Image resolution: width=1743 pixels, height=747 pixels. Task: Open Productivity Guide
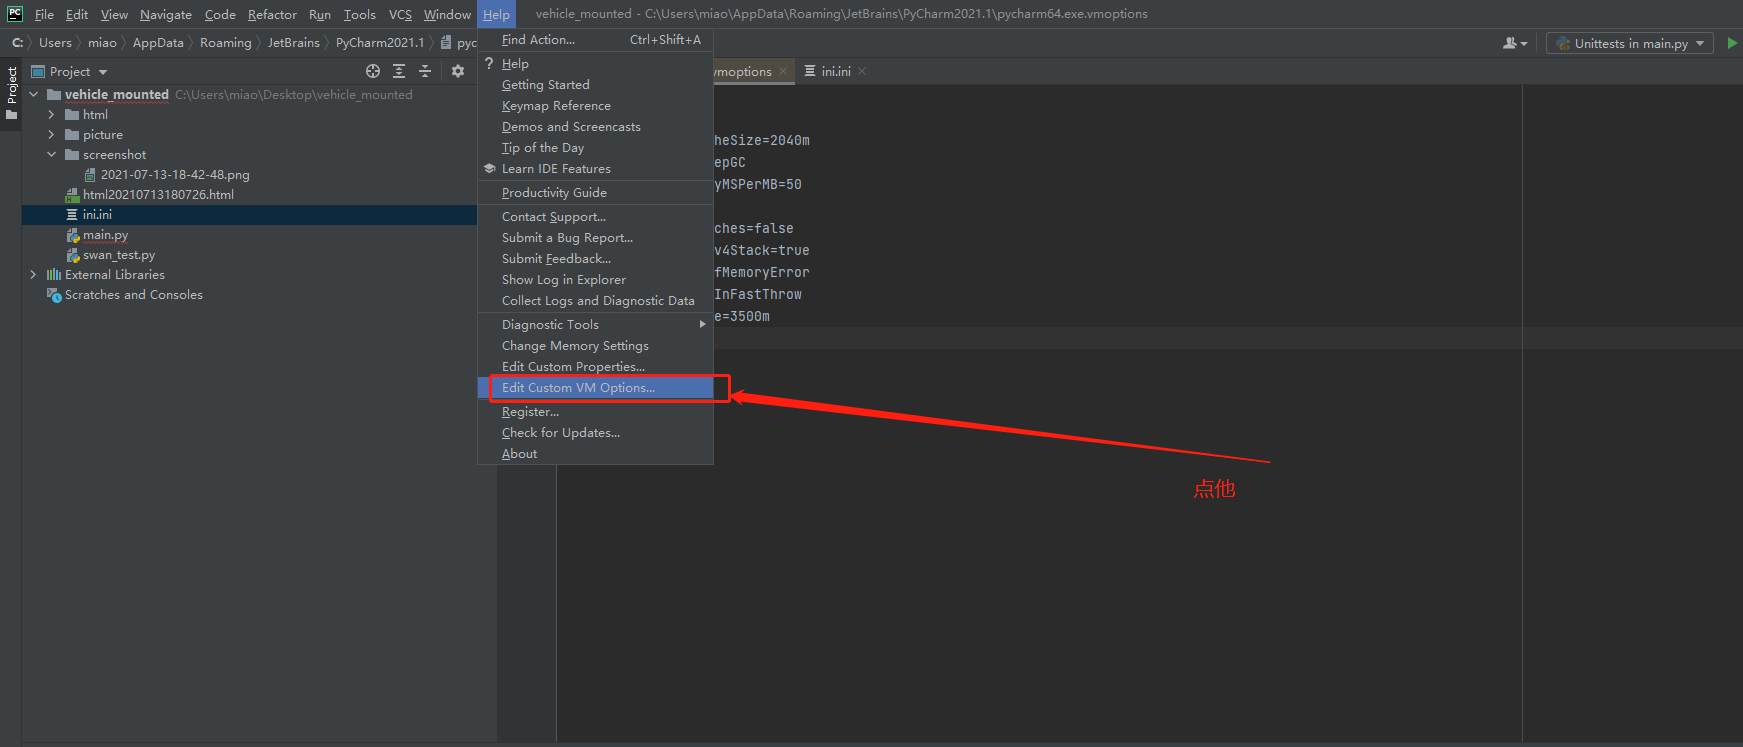(x=596, y=193)
